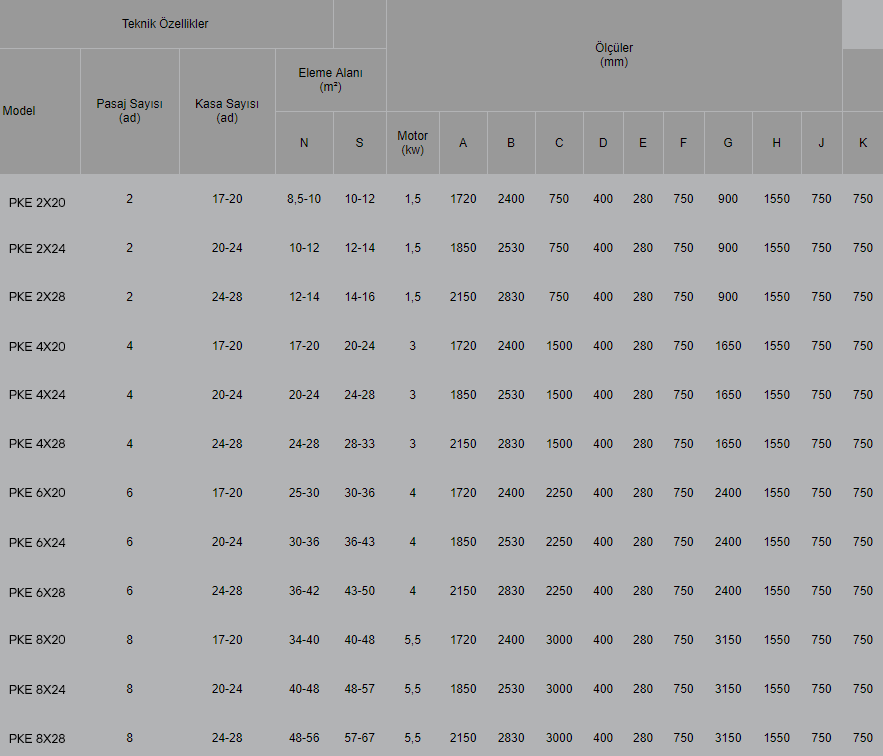Click the Motor (kw) column header
The image size is (883, 756).
pos(412,143)
